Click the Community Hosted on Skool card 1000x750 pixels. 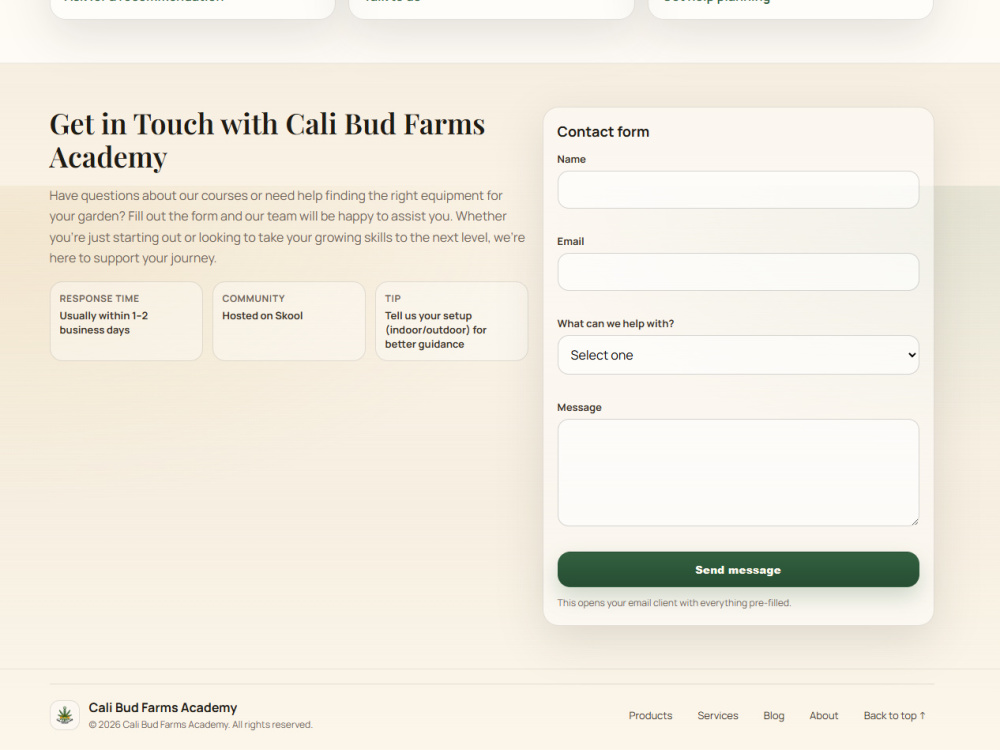[289, 321]
